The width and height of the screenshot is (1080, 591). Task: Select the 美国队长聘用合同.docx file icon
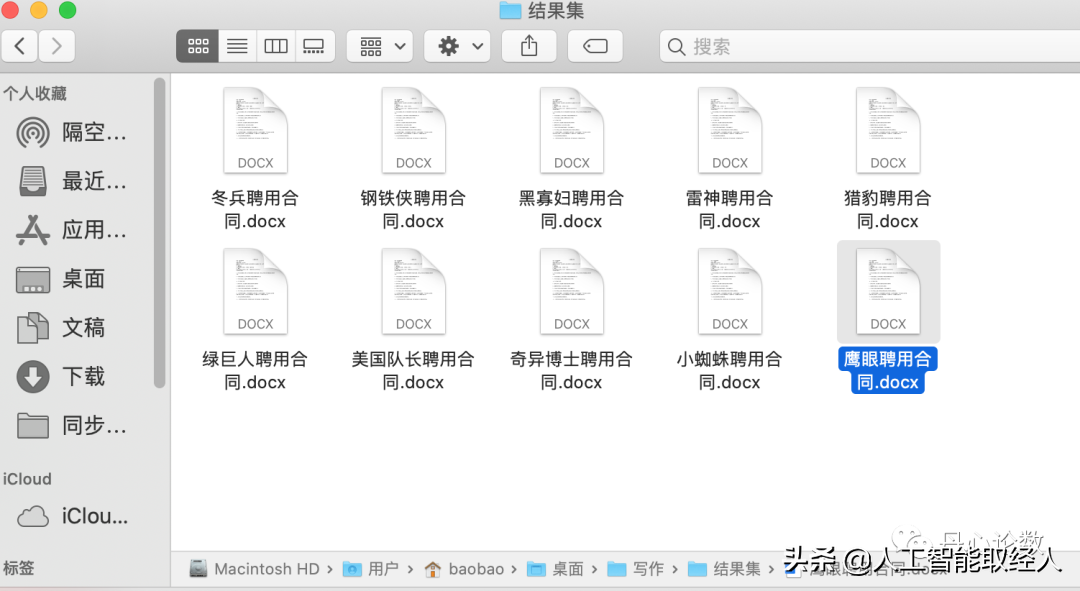point(413,291)
